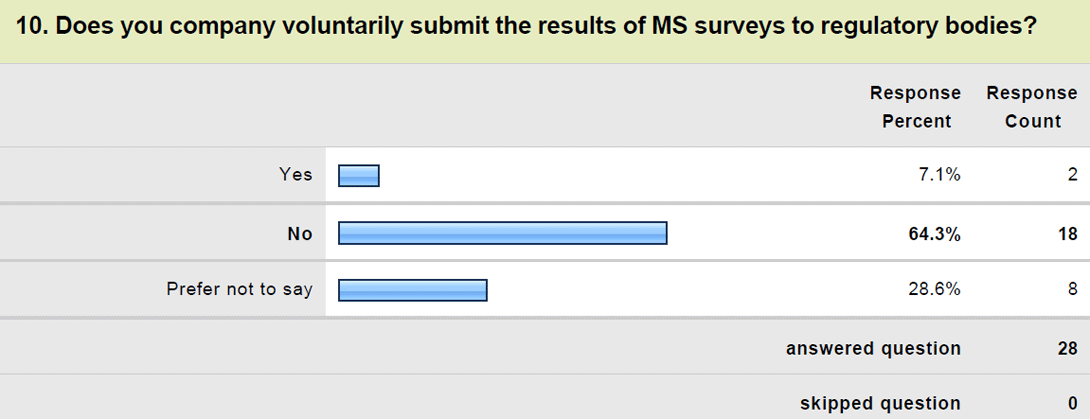The image size is (1090, 420).
Task: Click the blue bar for No
Action: click(x=503, y=233)
